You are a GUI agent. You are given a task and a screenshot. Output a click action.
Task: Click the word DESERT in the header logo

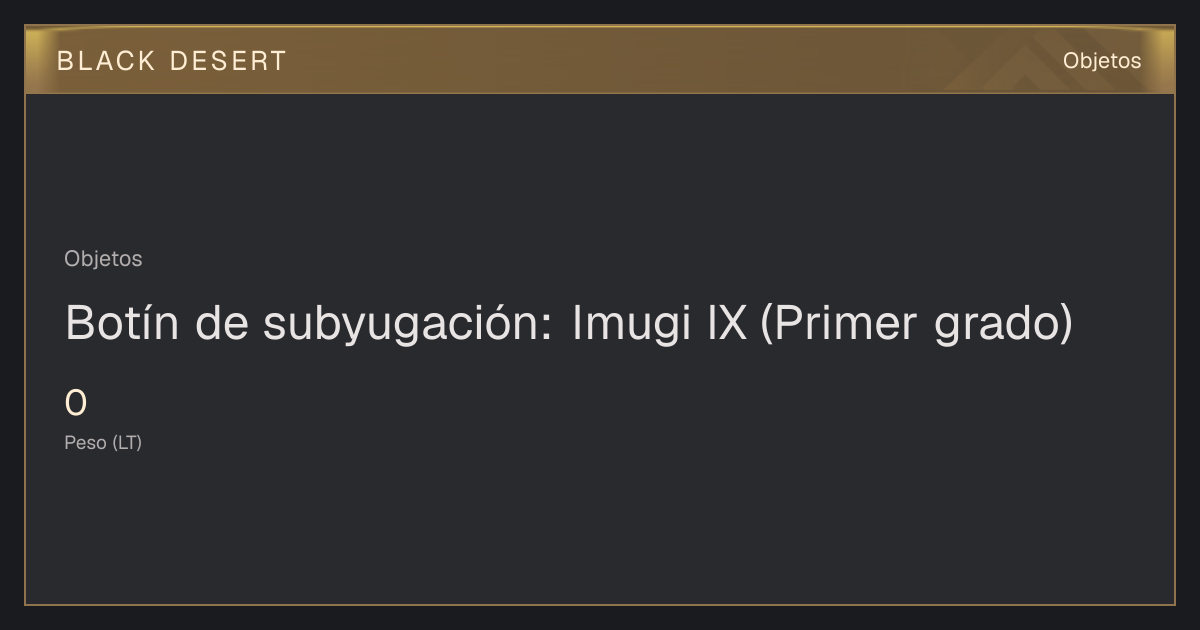click(228, 61)
